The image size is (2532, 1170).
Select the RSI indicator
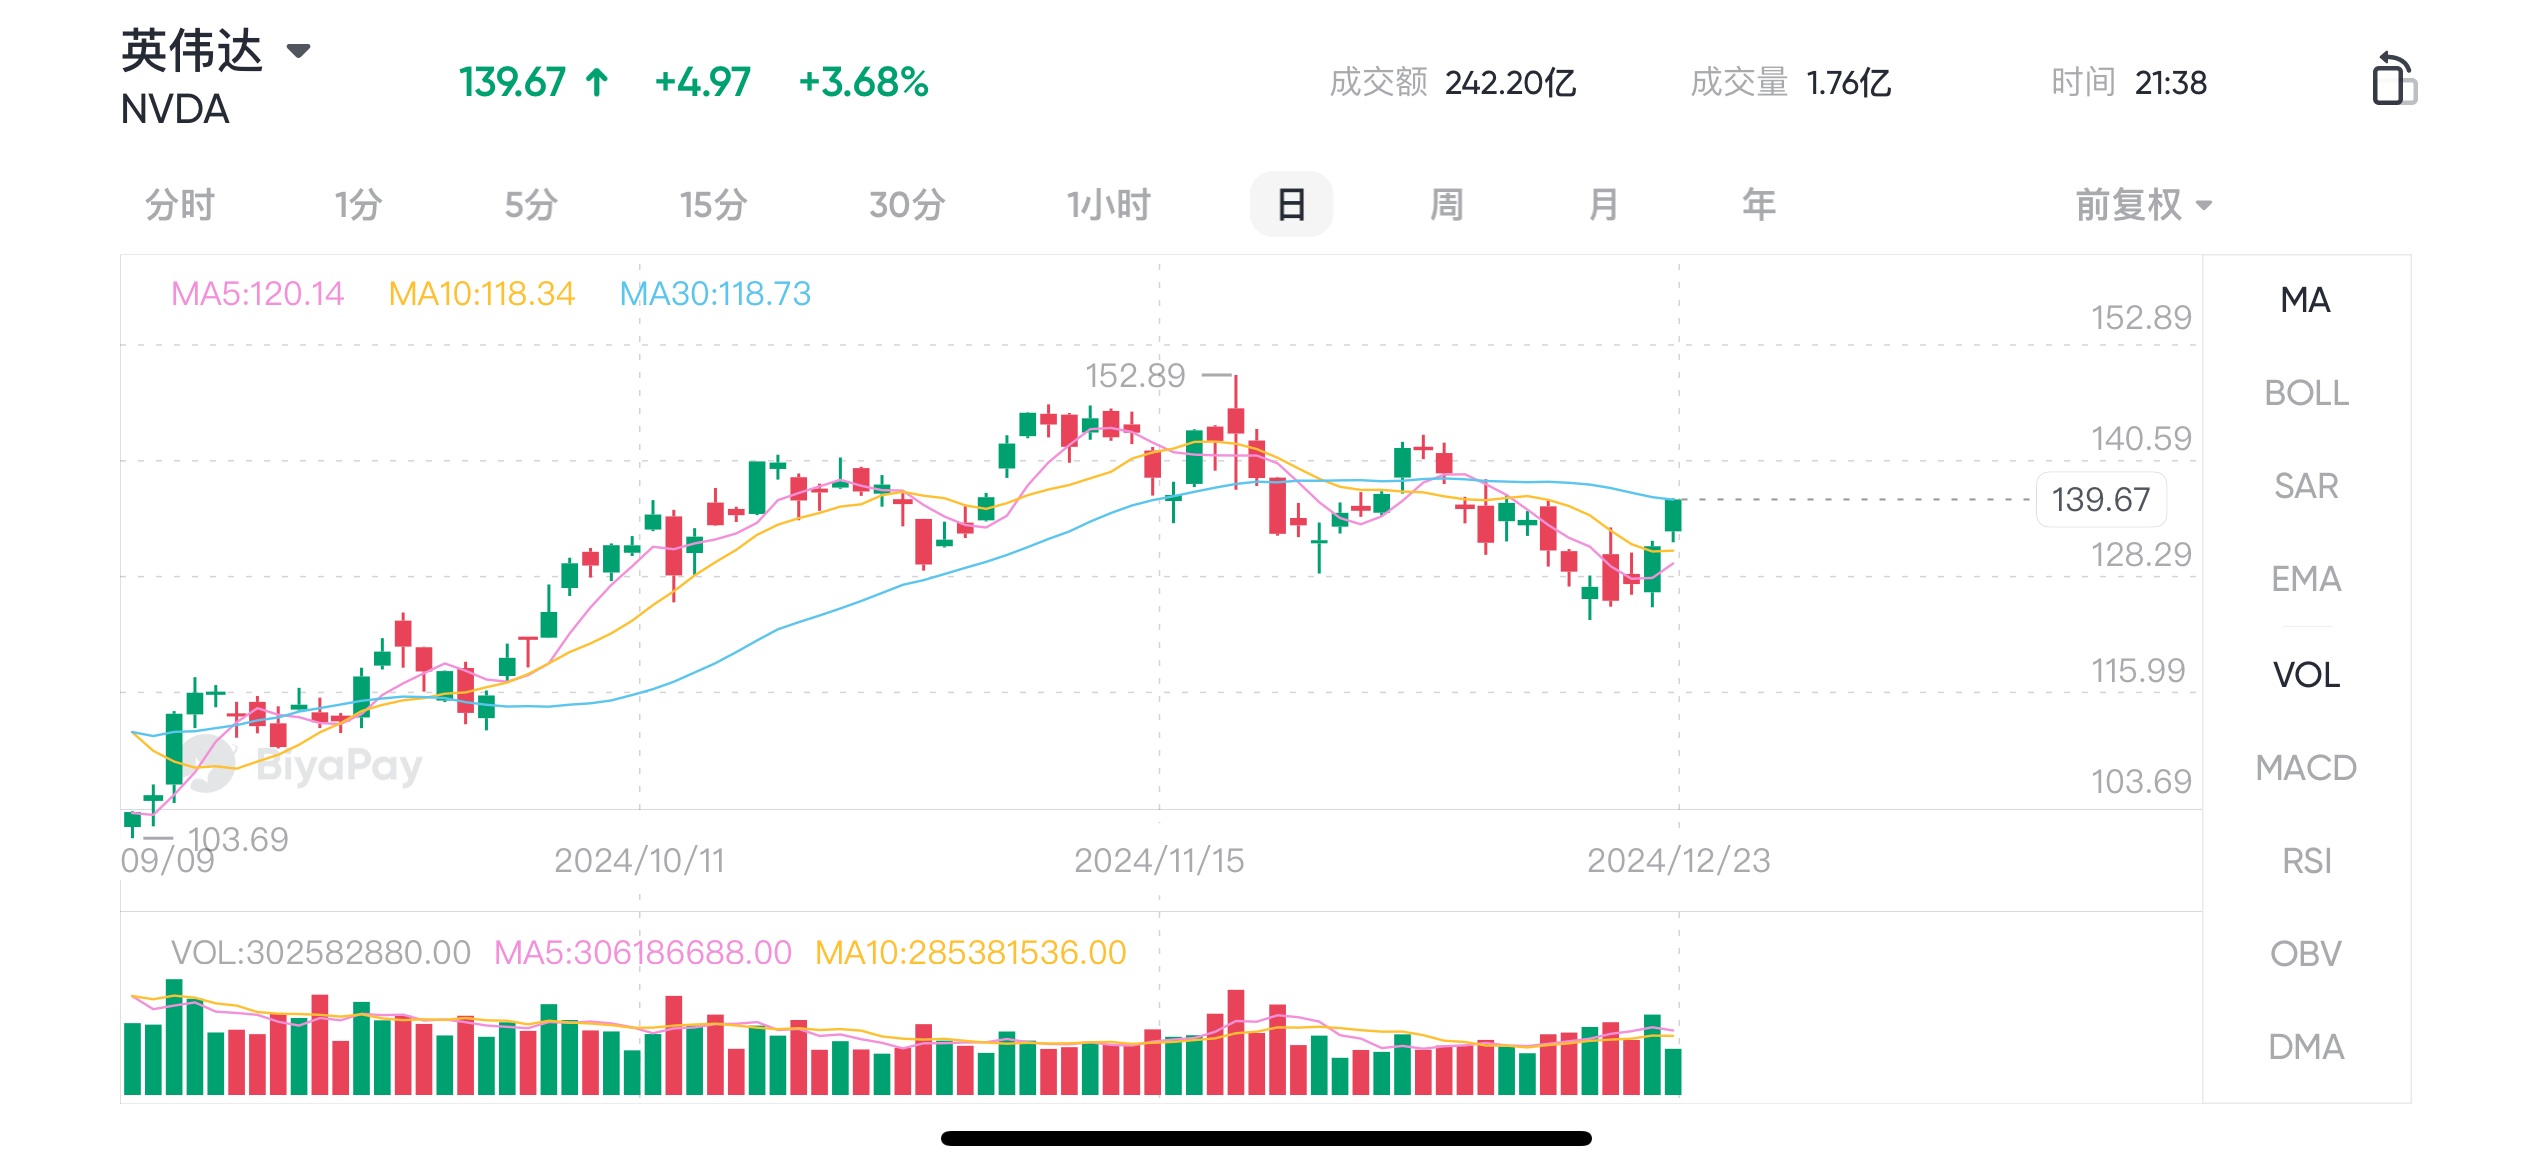[x=2306, y=861]
